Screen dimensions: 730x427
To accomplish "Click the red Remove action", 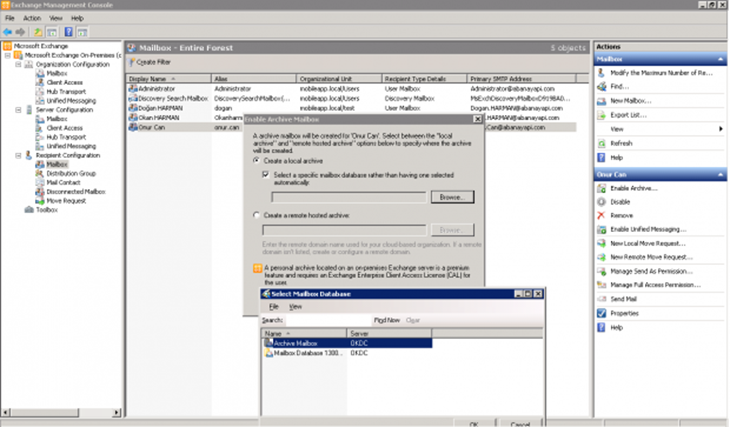I will [x=622, y=216].
